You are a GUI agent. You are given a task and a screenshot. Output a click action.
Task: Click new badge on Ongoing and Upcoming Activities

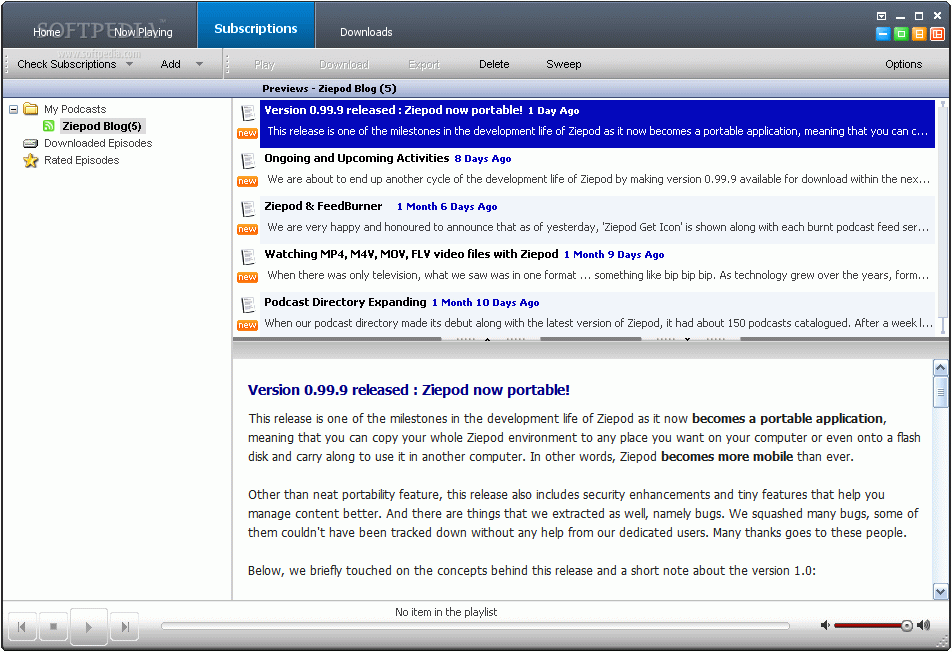pos(248,182)
